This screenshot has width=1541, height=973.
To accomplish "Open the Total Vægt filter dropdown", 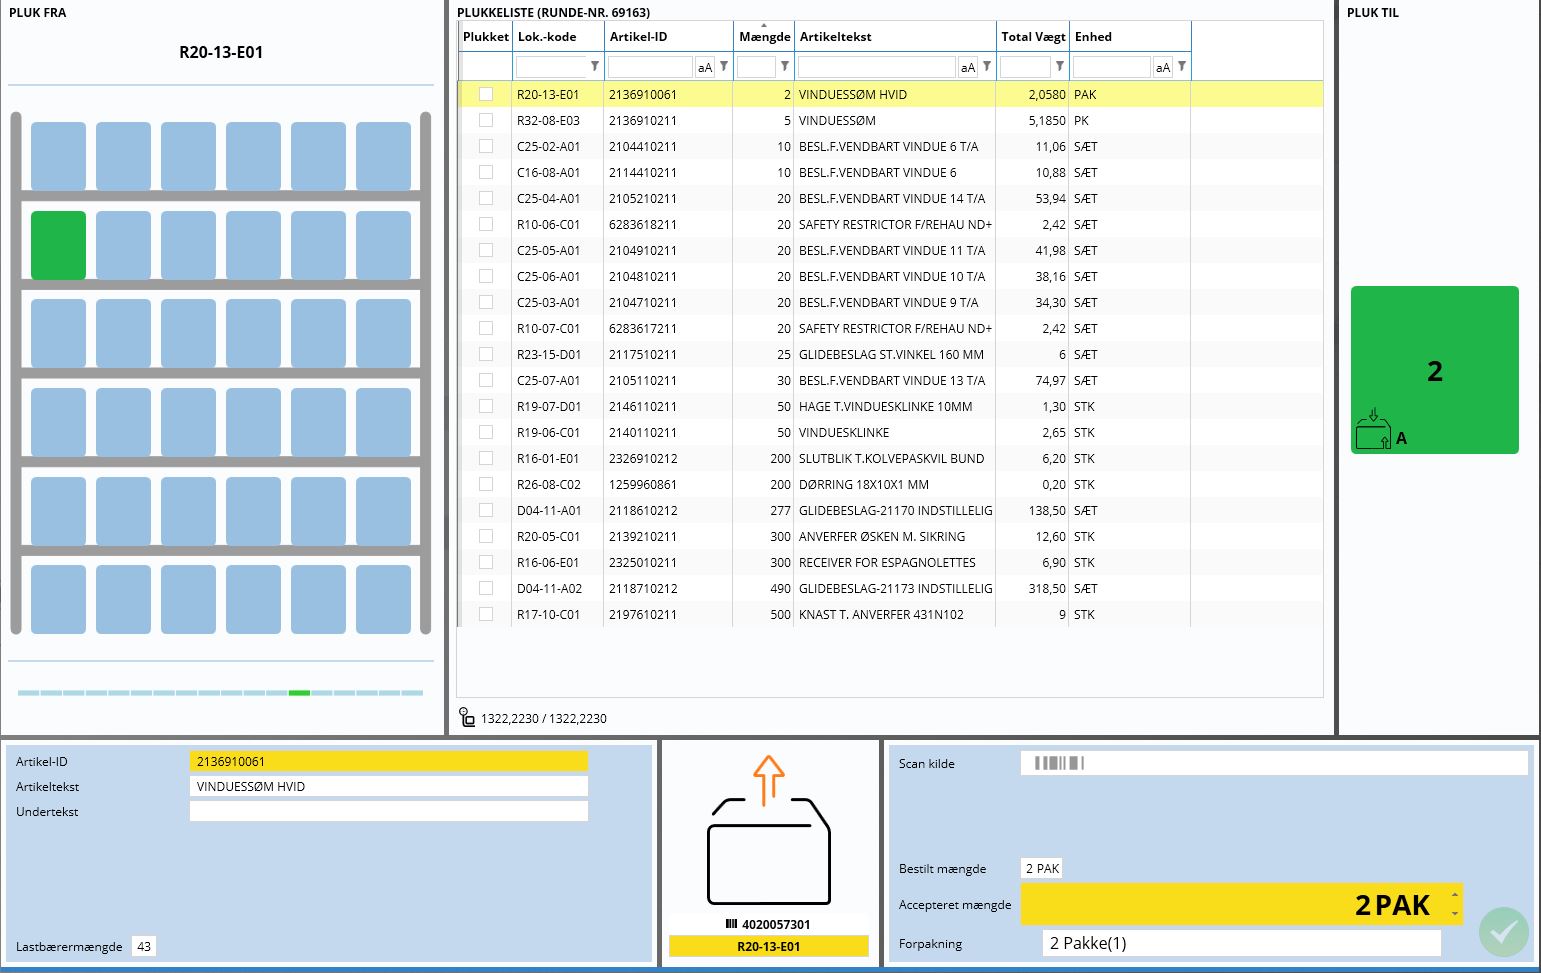I will point(1059,67).
